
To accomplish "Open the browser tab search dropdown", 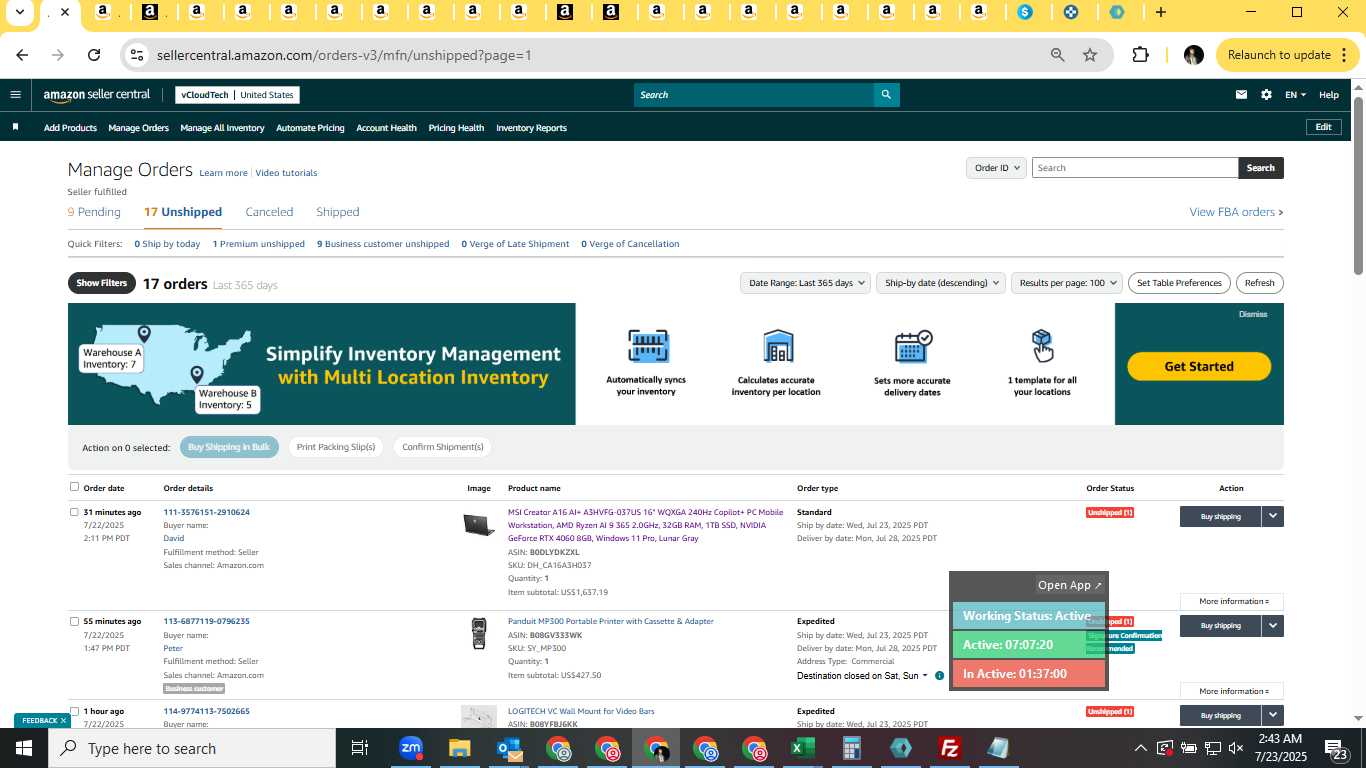I will click(x=19, y=12).
